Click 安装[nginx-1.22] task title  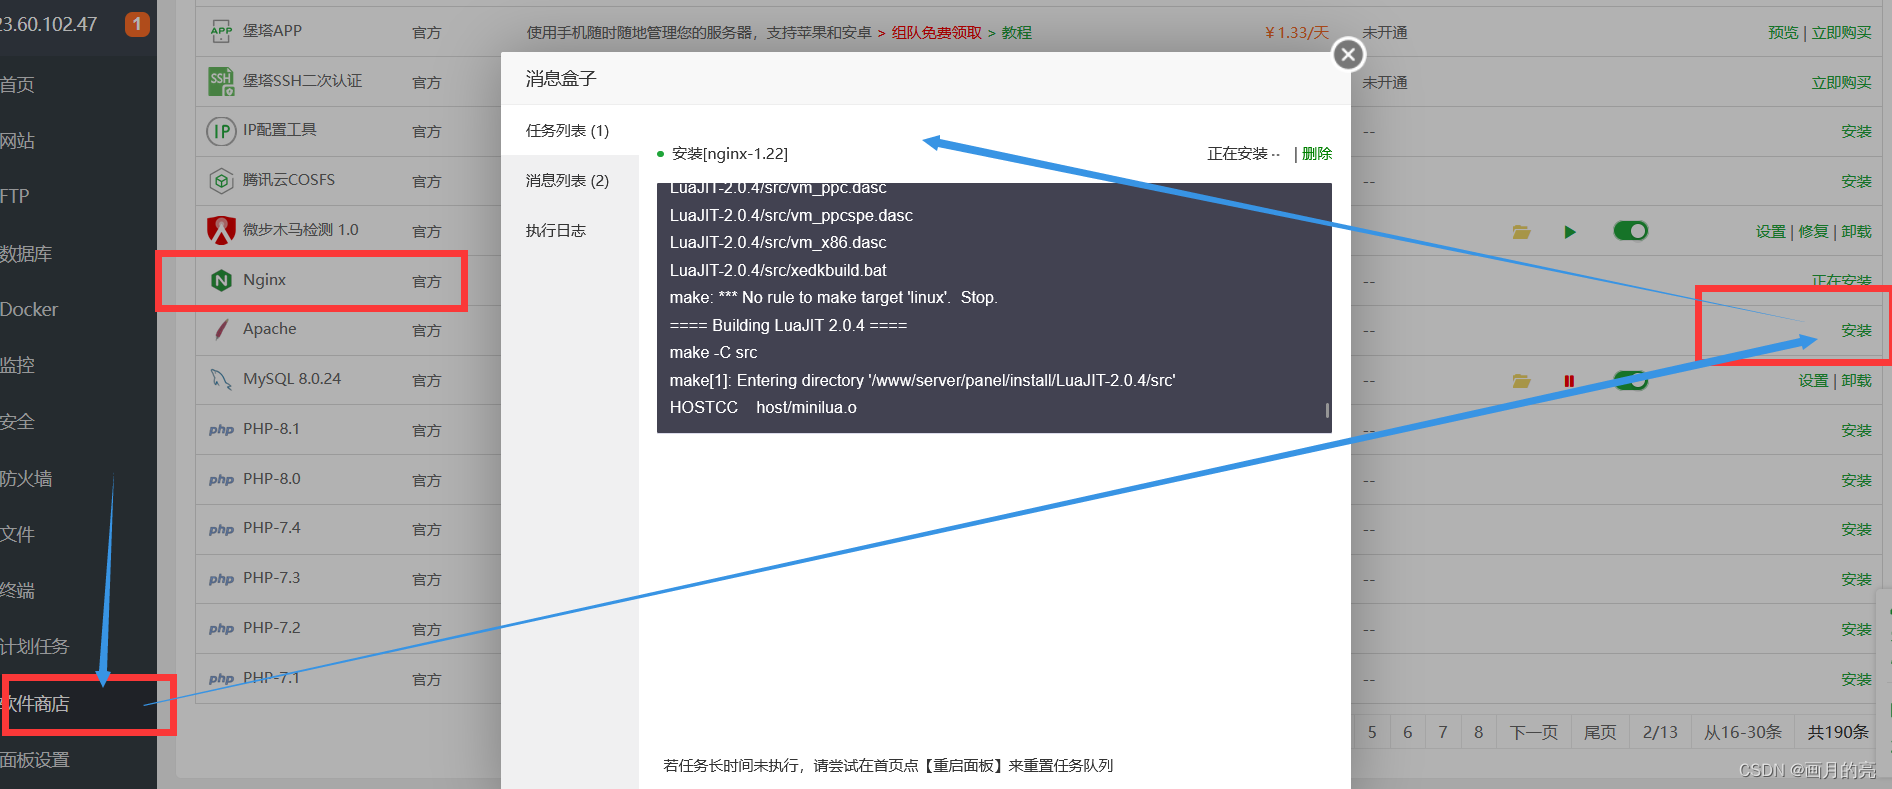(x=730, y=153)
